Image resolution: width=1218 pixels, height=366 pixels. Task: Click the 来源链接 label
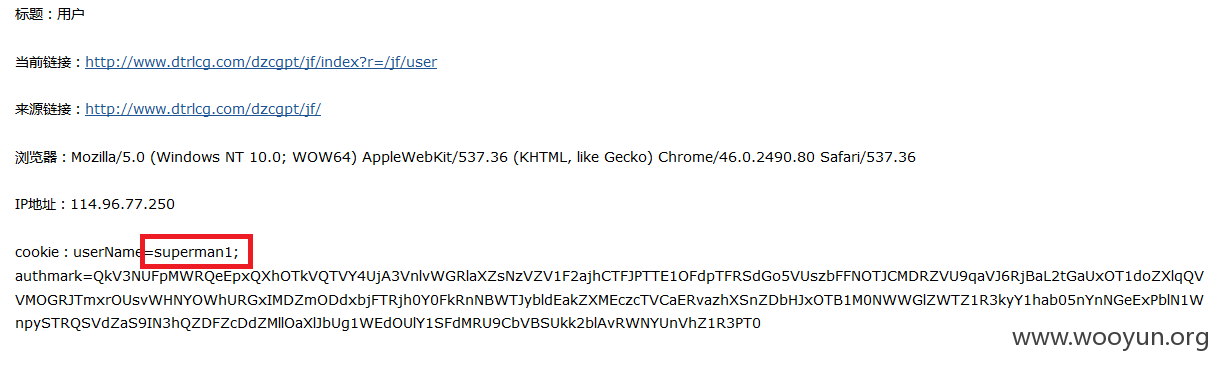[x=43, y=109]
